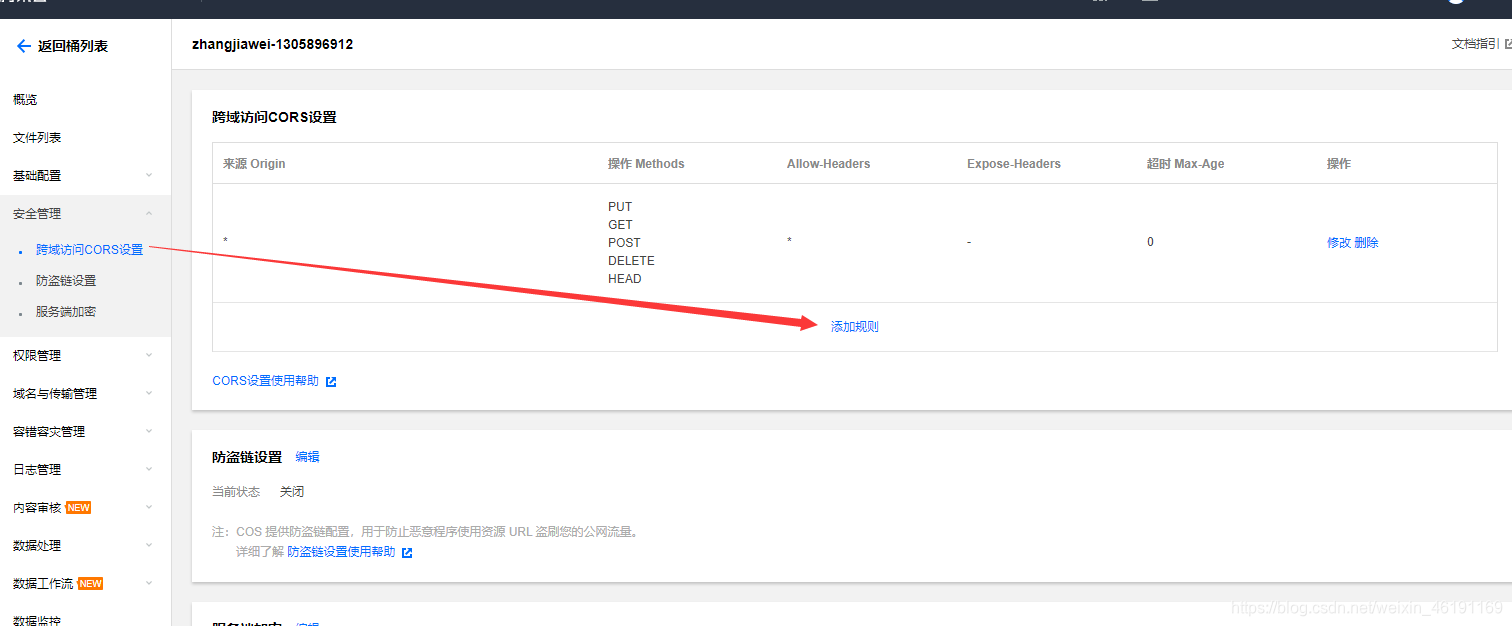Expand the 容错容灾管理 menu
Viewport: 1512px width, 626px height.
pyautogui.click(x=149, y=431)
